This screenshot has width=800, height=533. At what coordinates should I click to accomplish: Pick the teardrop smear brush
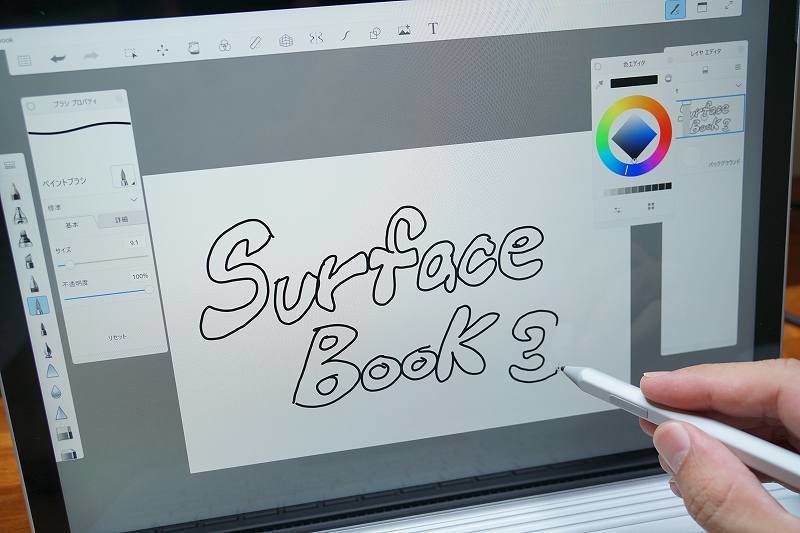(56, 392)
